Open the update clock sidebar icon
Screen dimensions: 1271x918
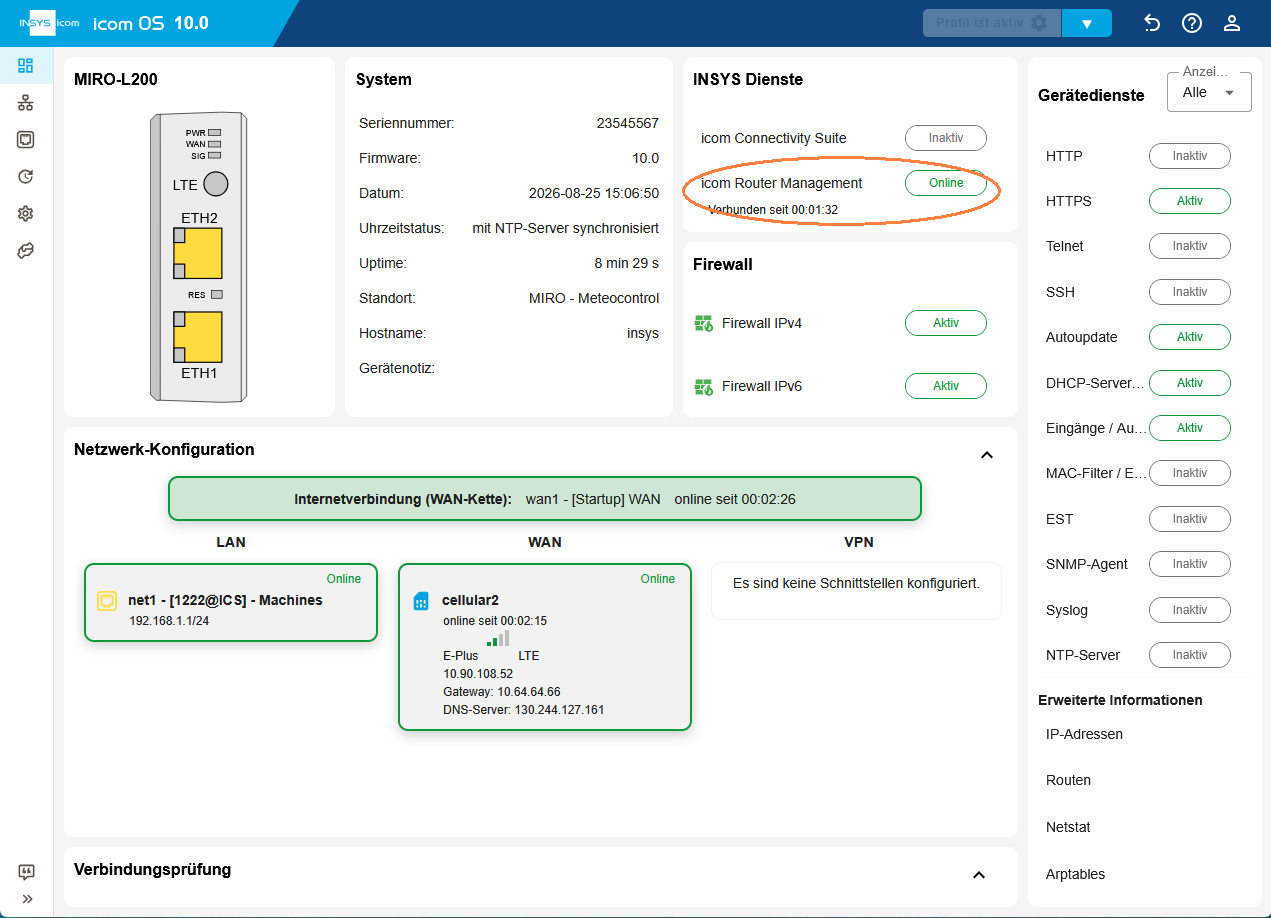[x=26, y=177]
